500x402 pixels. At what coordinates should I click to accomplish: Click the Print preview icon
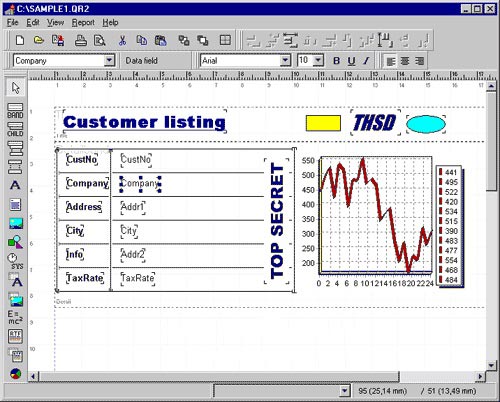99,41
